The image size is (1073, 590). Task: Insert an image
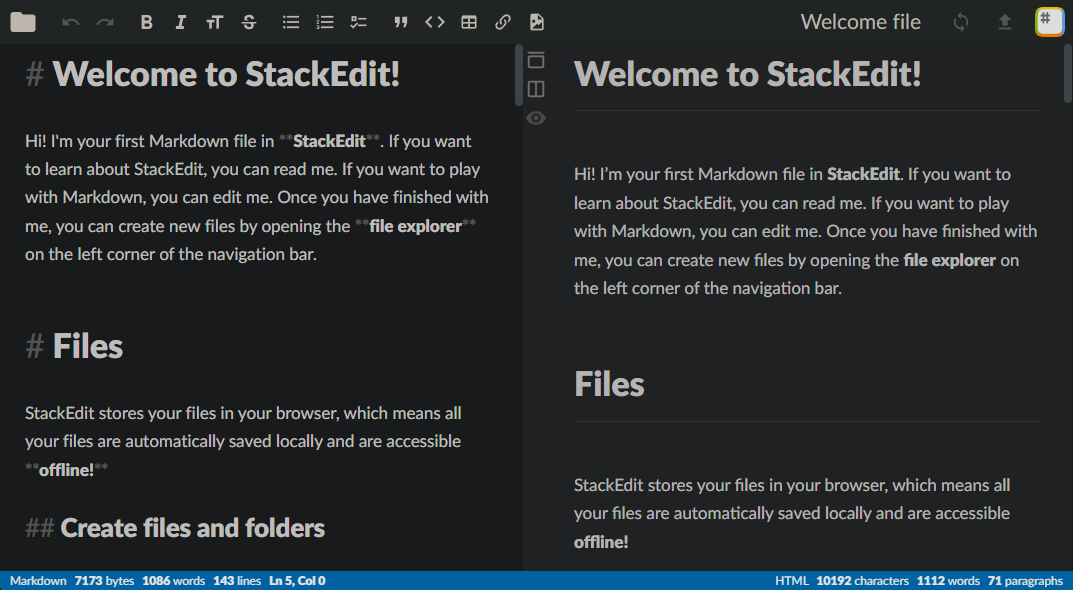pos(537,22)
